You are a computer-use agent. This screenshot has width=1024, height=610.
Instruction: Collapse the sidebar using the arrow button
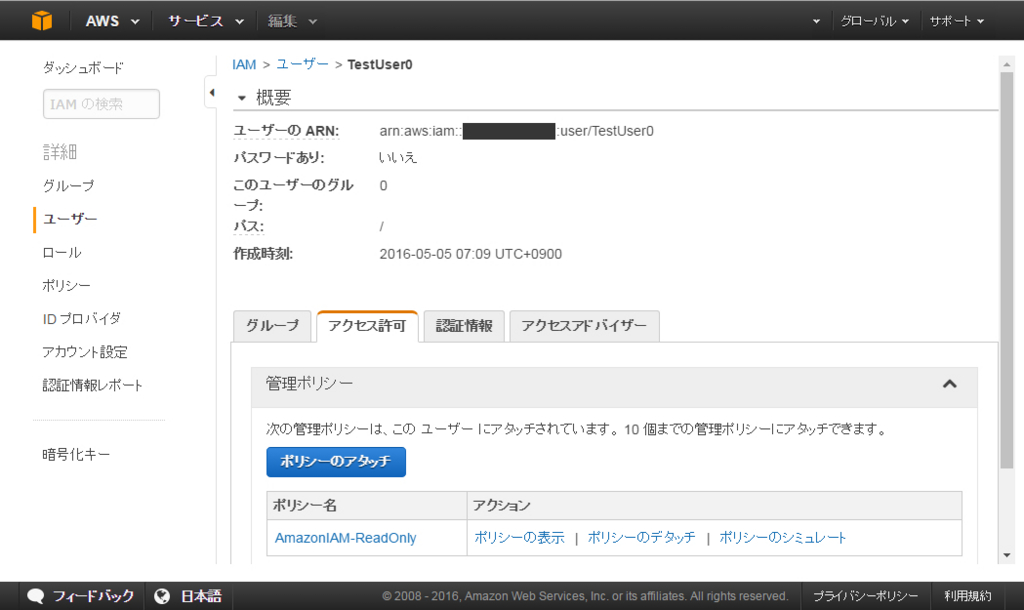pos(212,90)
